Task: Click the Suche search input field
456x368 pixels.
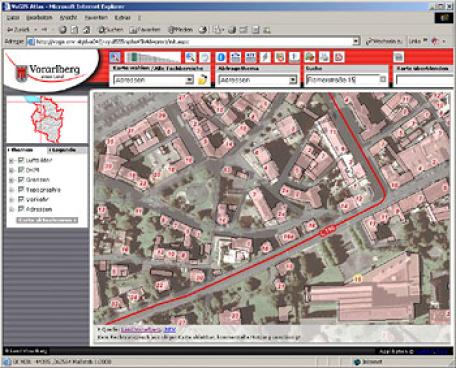Action: tap(343, 80)
